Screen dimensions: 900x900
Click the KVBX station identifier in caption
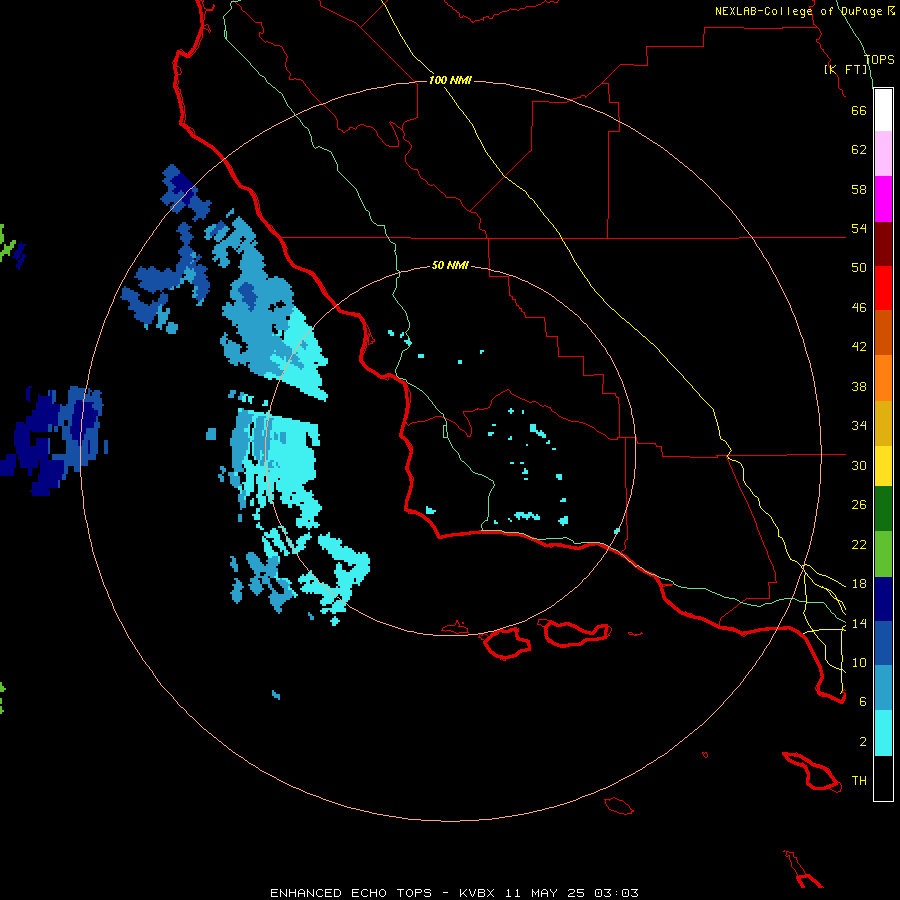(x=477, y=893)
